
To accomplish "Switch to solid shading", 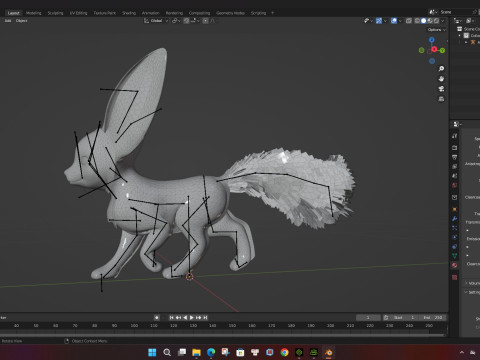I will pyautogui.click(x=424, y=21).
